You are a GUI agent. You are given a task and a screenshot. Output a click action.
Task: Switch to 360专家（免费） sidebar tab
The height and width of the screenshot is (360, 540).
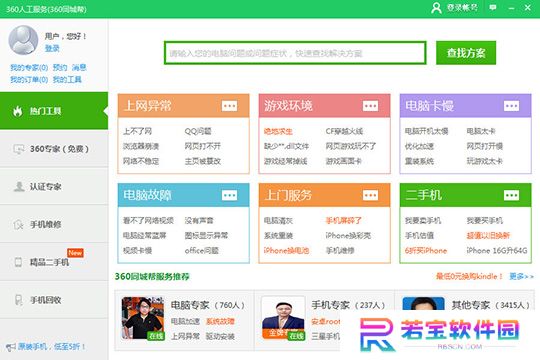[54, 149]
